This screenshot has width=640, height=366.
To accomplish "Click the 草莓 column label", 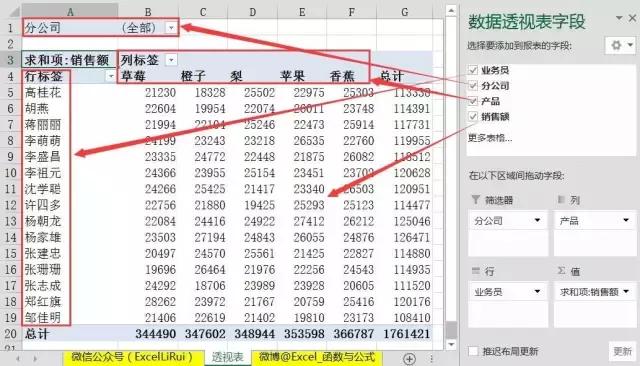I will point(133,76).
